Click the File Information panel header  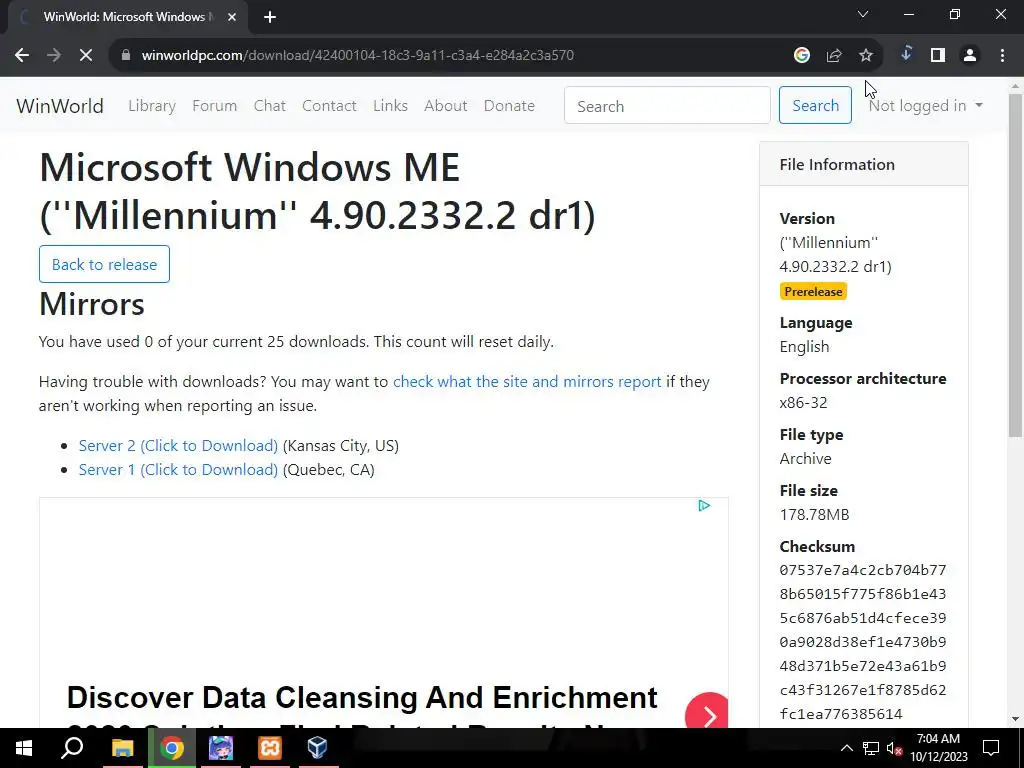pyautogui.click(x=863, y=165)
